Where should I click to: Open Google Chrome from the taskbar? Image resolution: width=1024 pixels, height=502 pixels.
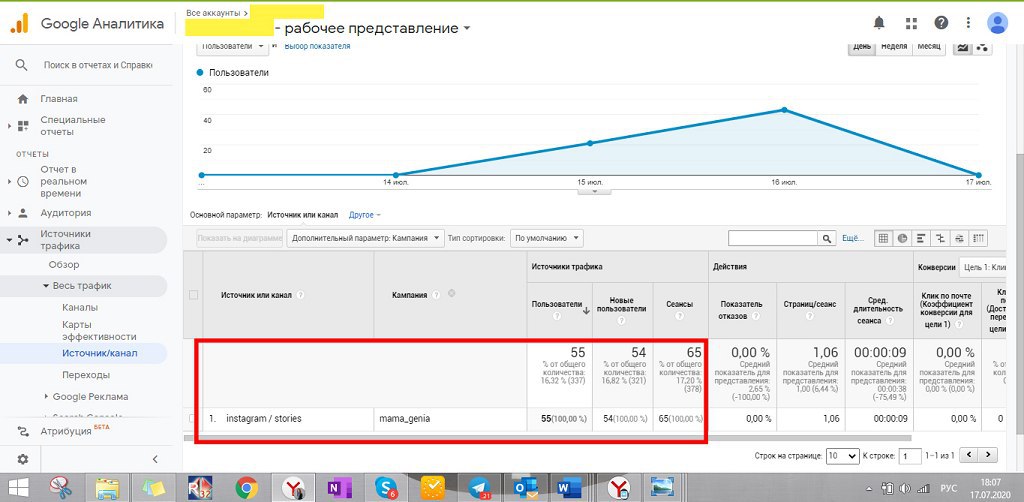tap(246, 487)
